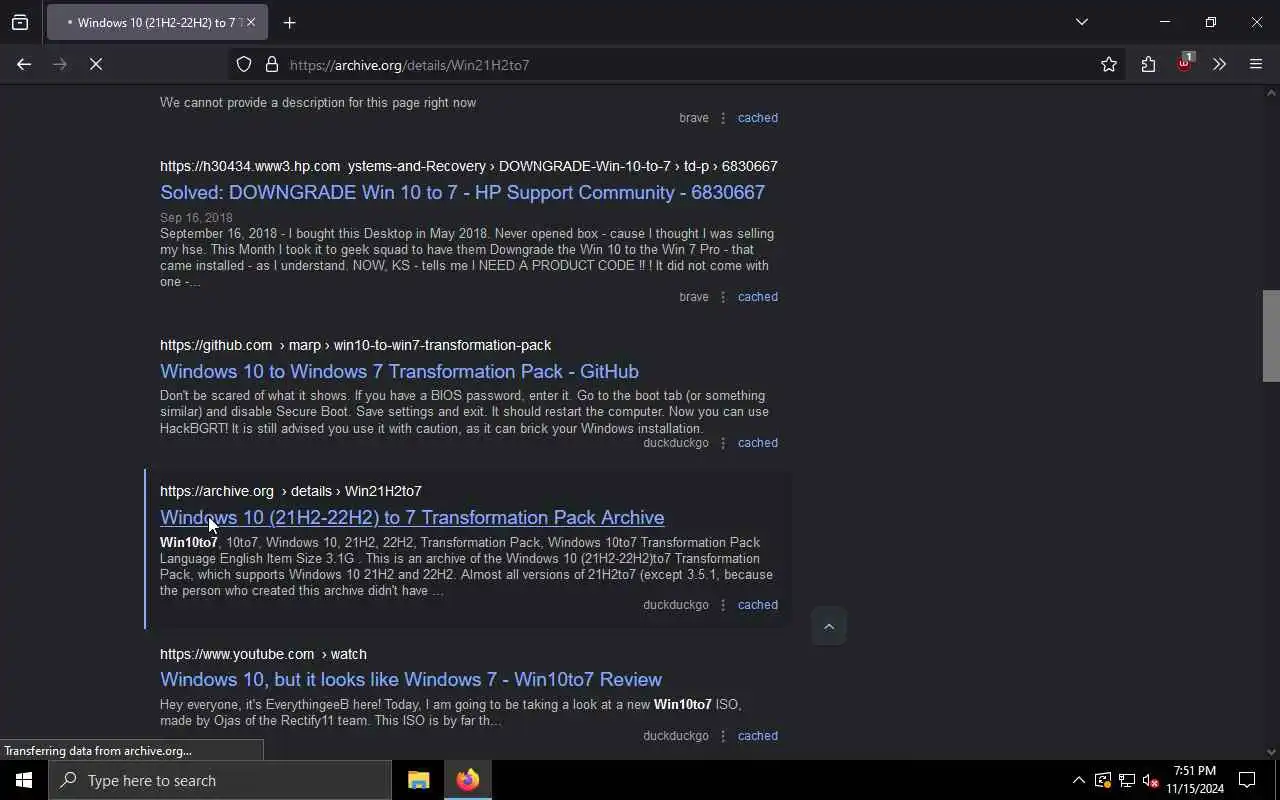Click scrollbar down arrow

(x=1271, y=752)
